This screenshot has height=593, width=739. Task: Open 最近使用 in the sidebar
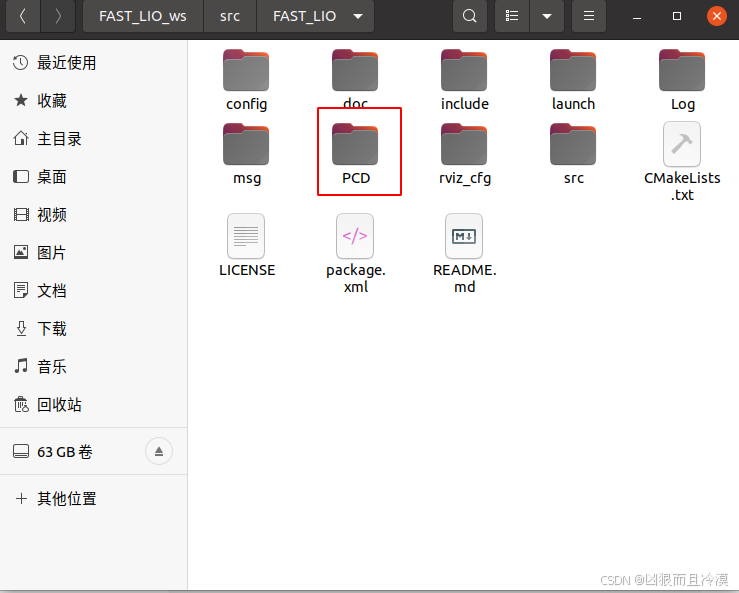coord(93,63)
